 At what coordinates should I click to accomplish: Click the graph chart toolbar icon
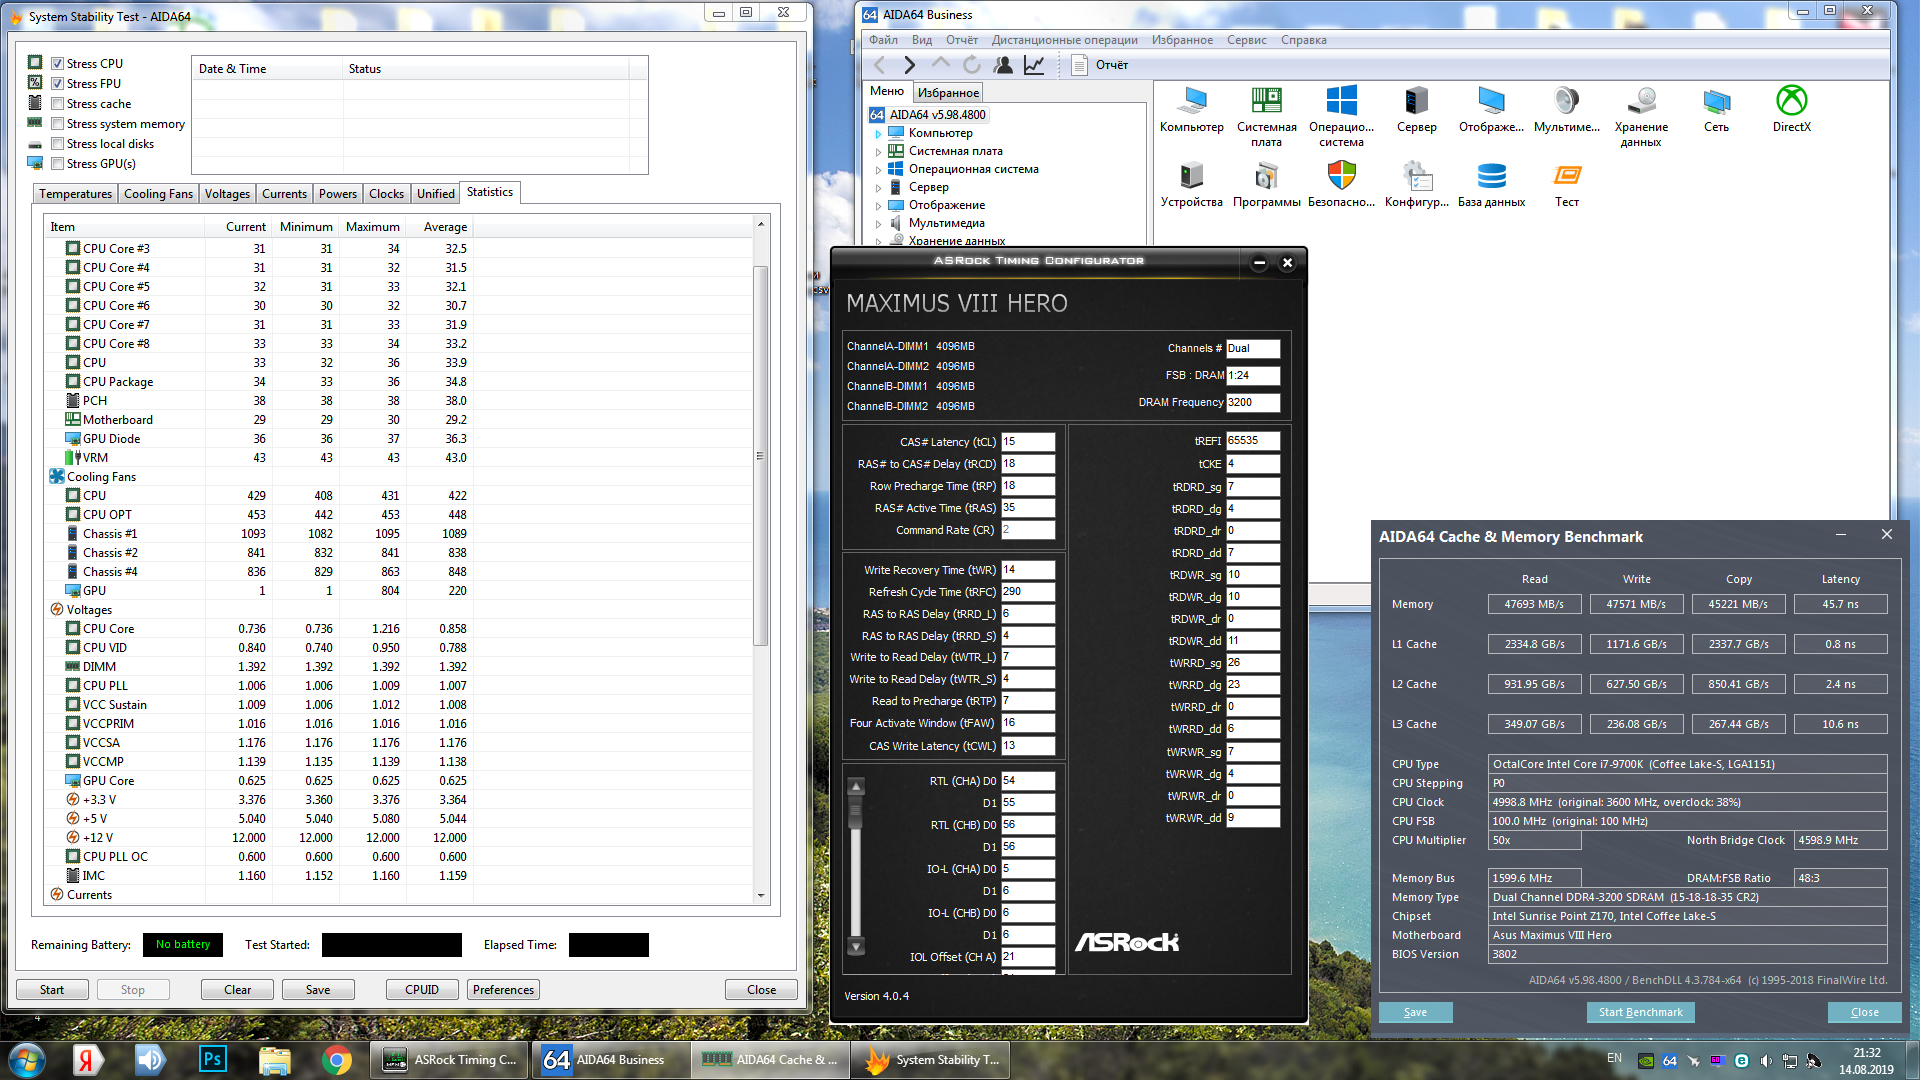pos(1034,65)
